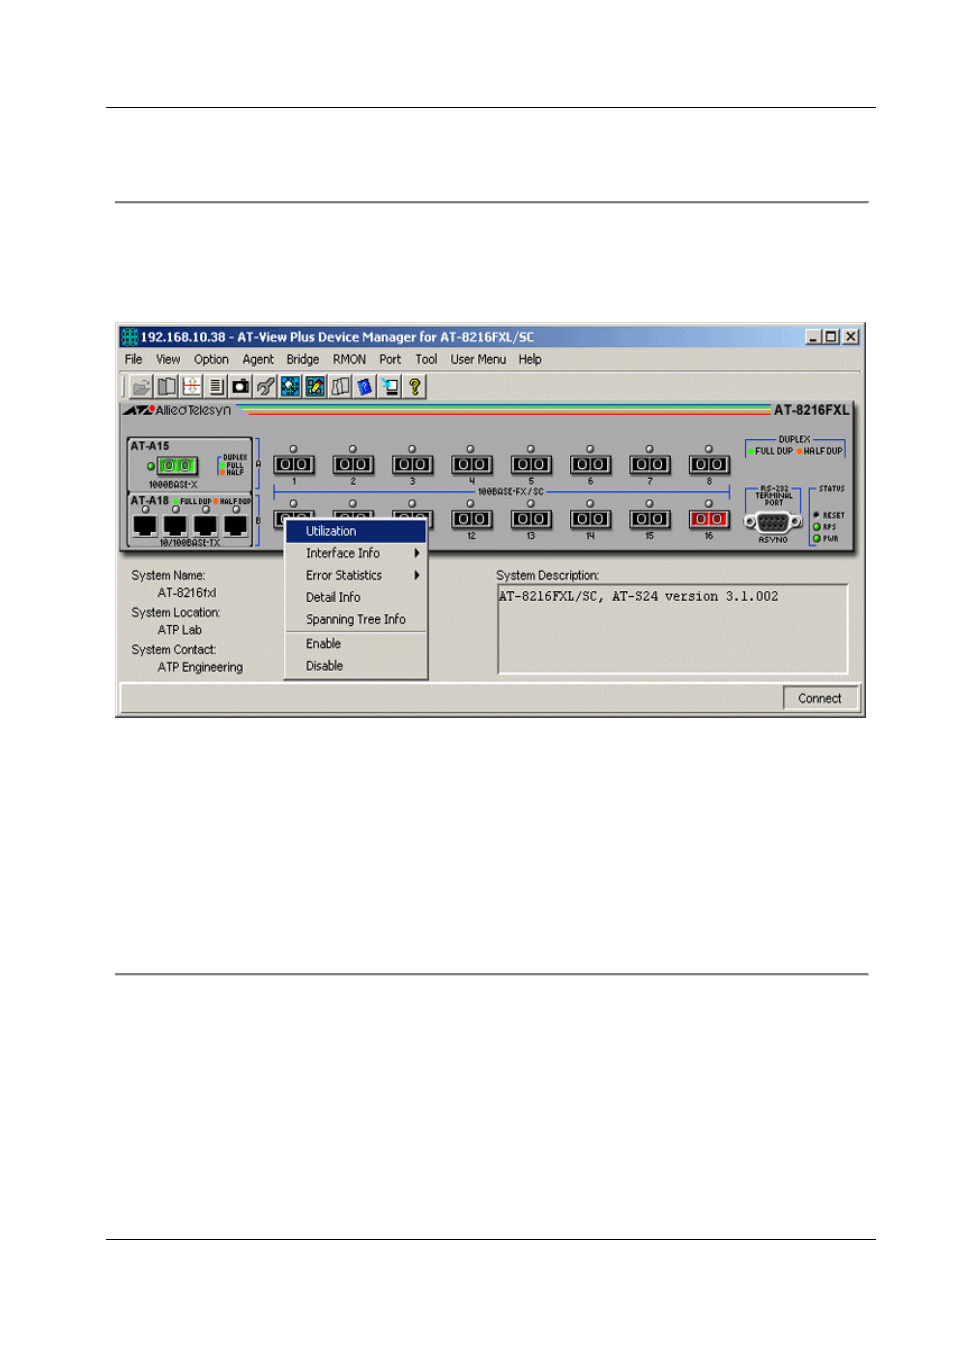Open the RMON menu

click(349, 359)
